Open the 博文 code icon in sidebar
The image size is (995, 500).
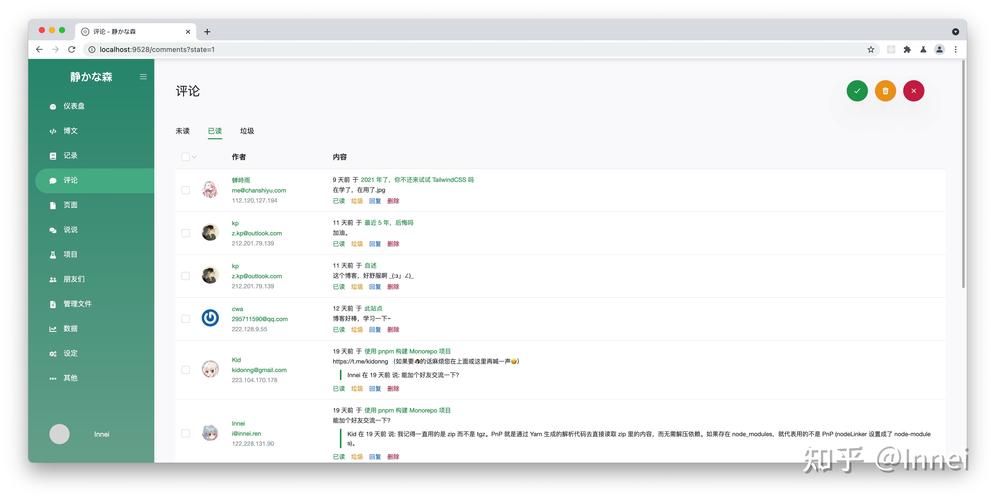[53, 131]
